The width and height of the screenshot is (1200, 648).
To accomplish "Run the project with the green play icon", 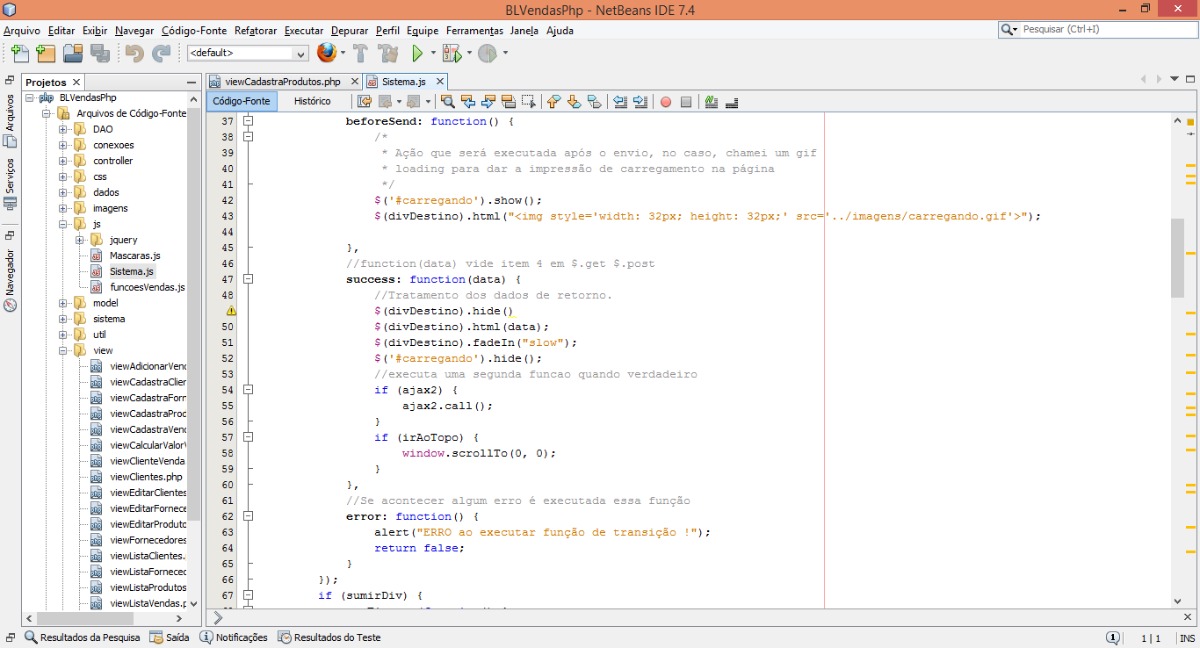I will [x=418, y=53].
